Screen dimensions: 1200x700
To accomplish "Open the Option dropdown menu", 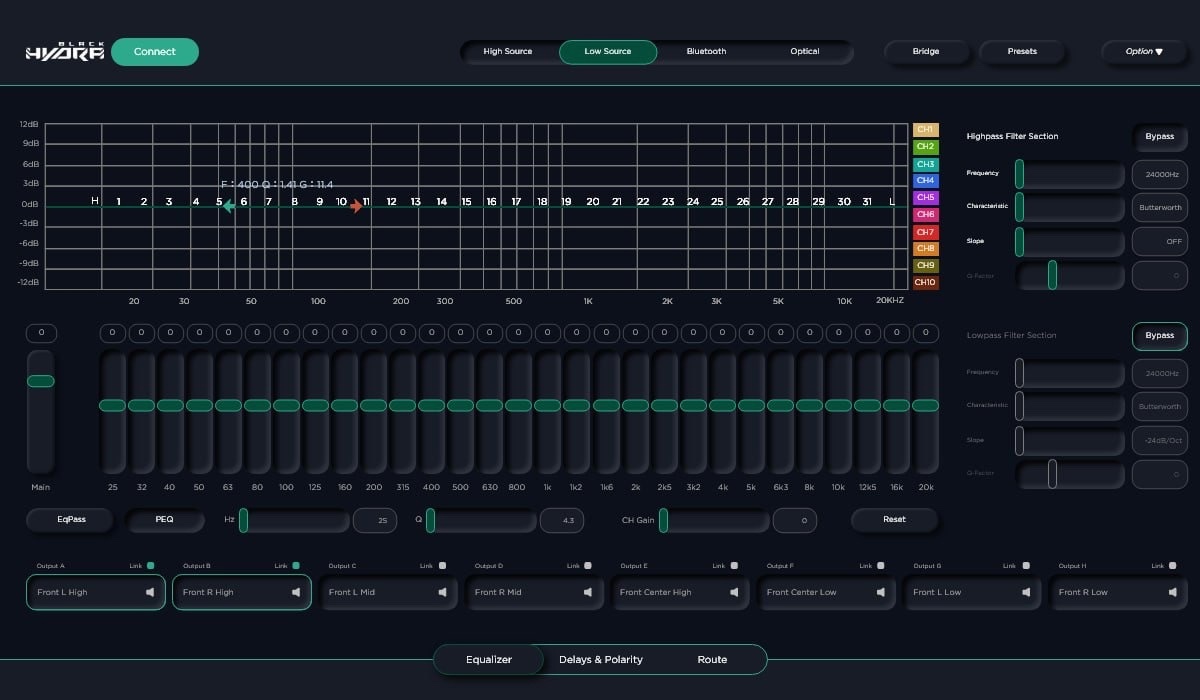I will click(x=1144, y=52).
